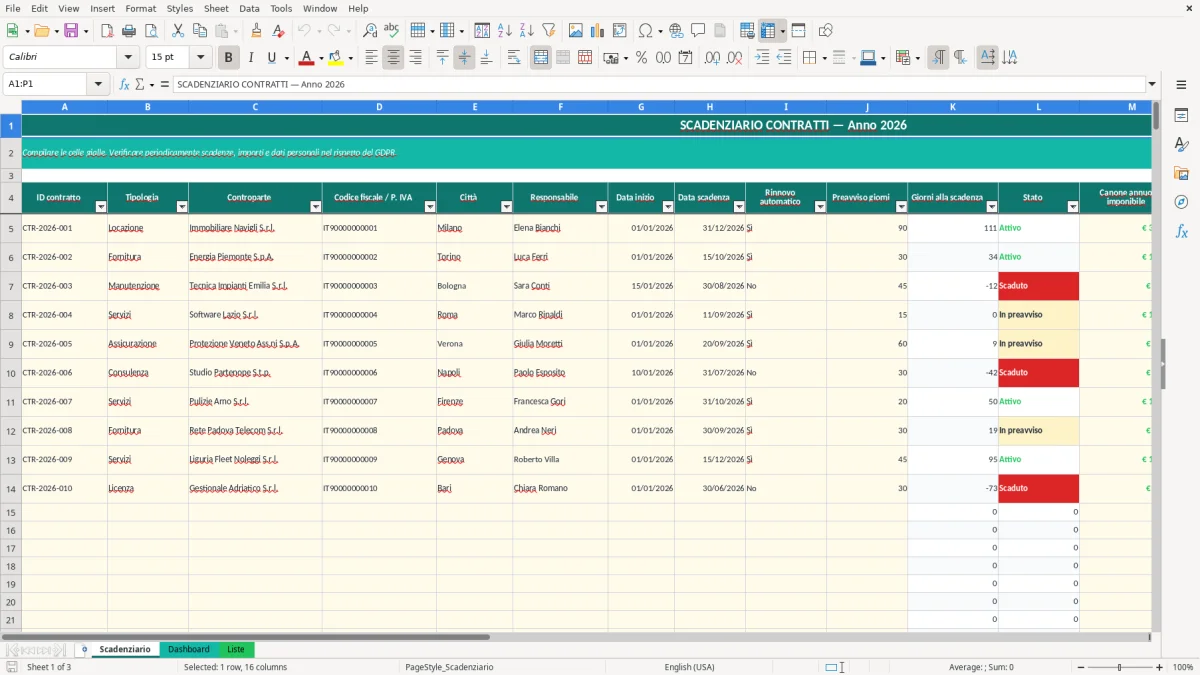Toggle Italic formatting

pos(251,58)
